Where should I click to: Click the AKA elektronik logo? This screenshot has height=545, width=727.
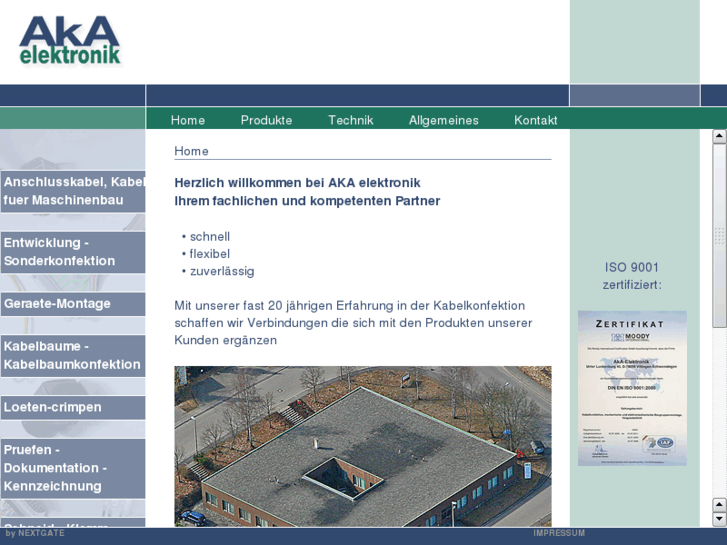[x=70, y=41]
